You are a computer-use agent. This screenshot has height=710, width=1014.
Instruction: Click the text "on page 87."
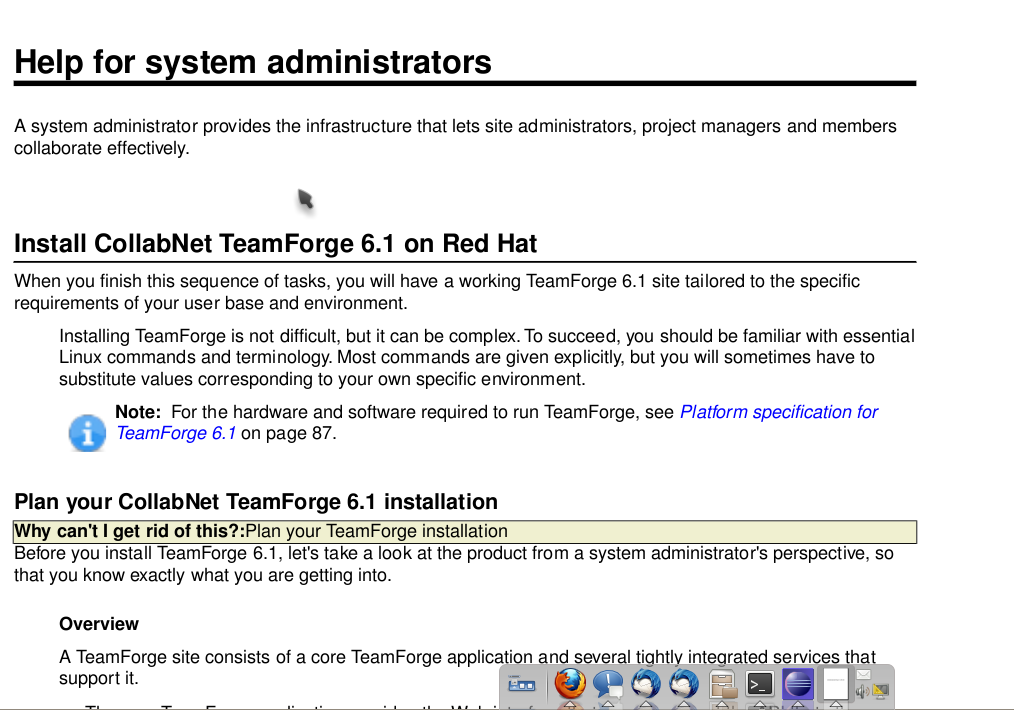point(288,433)
